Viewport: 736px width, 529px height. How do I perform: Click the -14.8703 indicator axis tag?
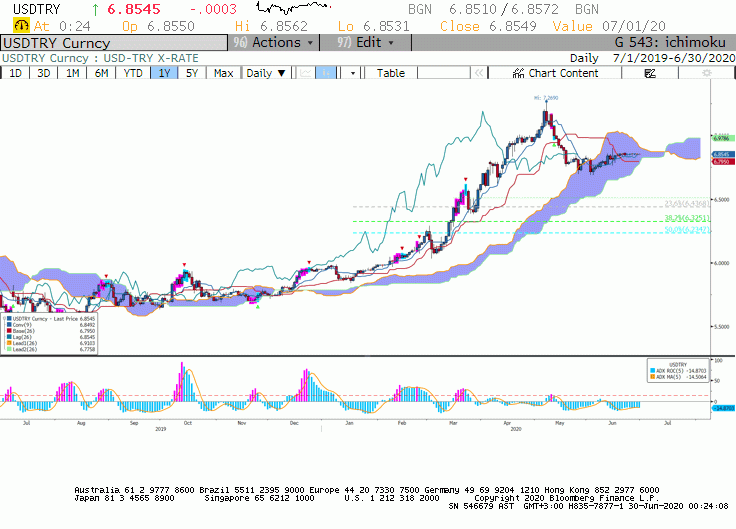(723, 408)
